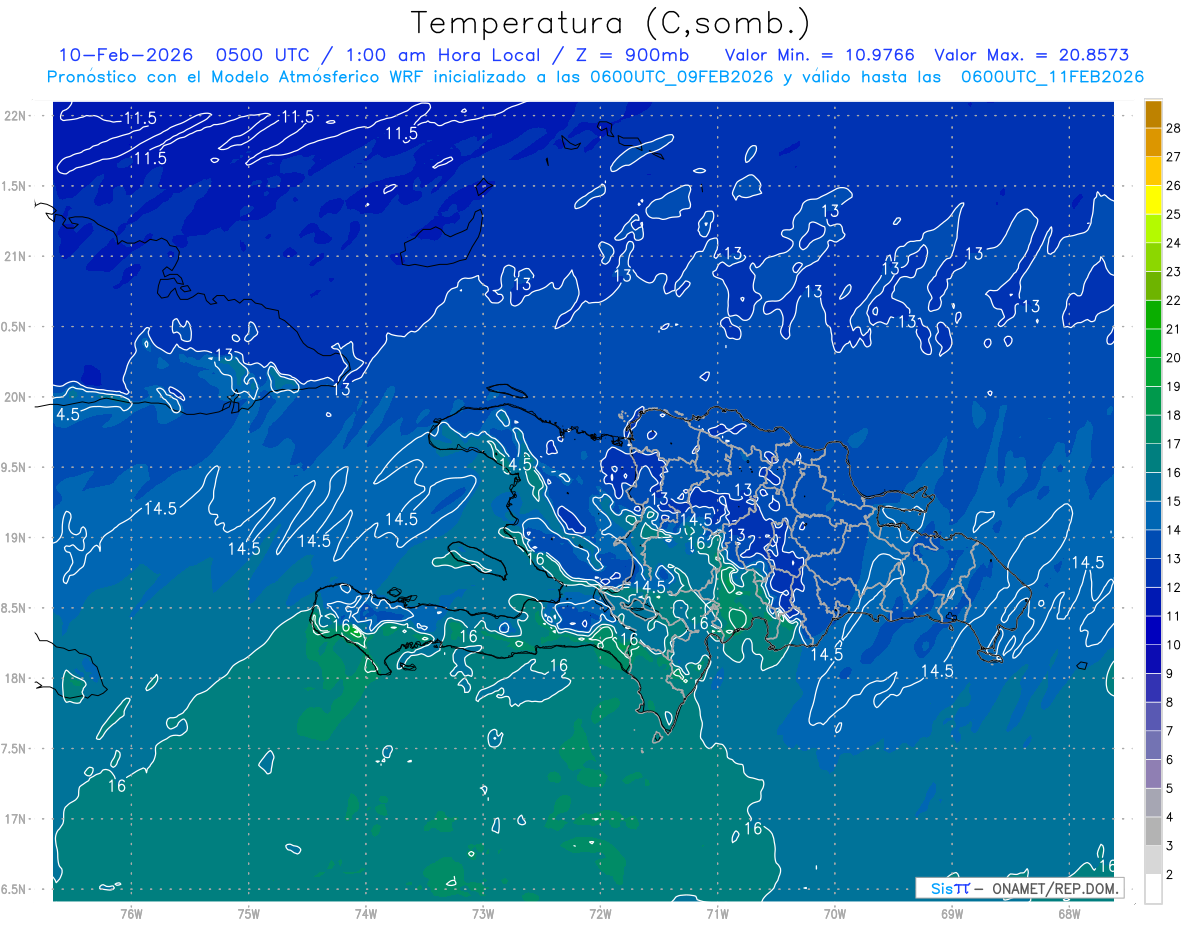Click the '73W' longitude axis label
Viewport: 1200px width, 927px height.
(x=482, y=913)
